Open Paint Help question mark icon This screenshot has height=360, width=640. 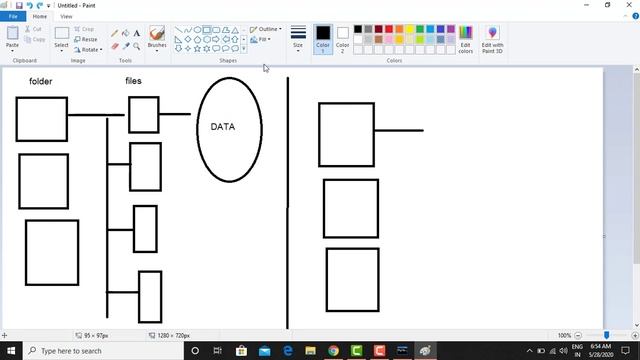click(x=636, y=16)
